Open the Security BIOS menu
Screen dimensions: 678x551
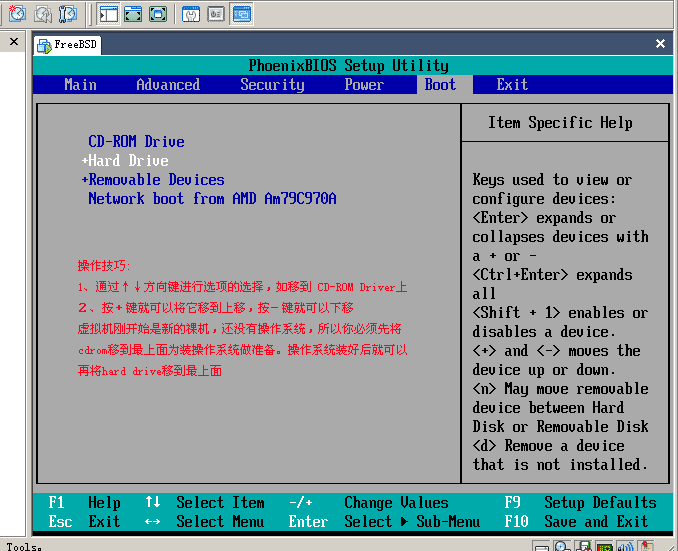[272, 84]
